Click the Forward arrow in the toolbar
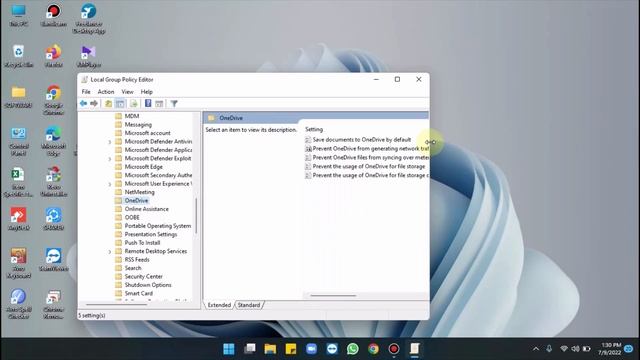Image resolution: width=640 pixels, height=360 pixels. 94,104
